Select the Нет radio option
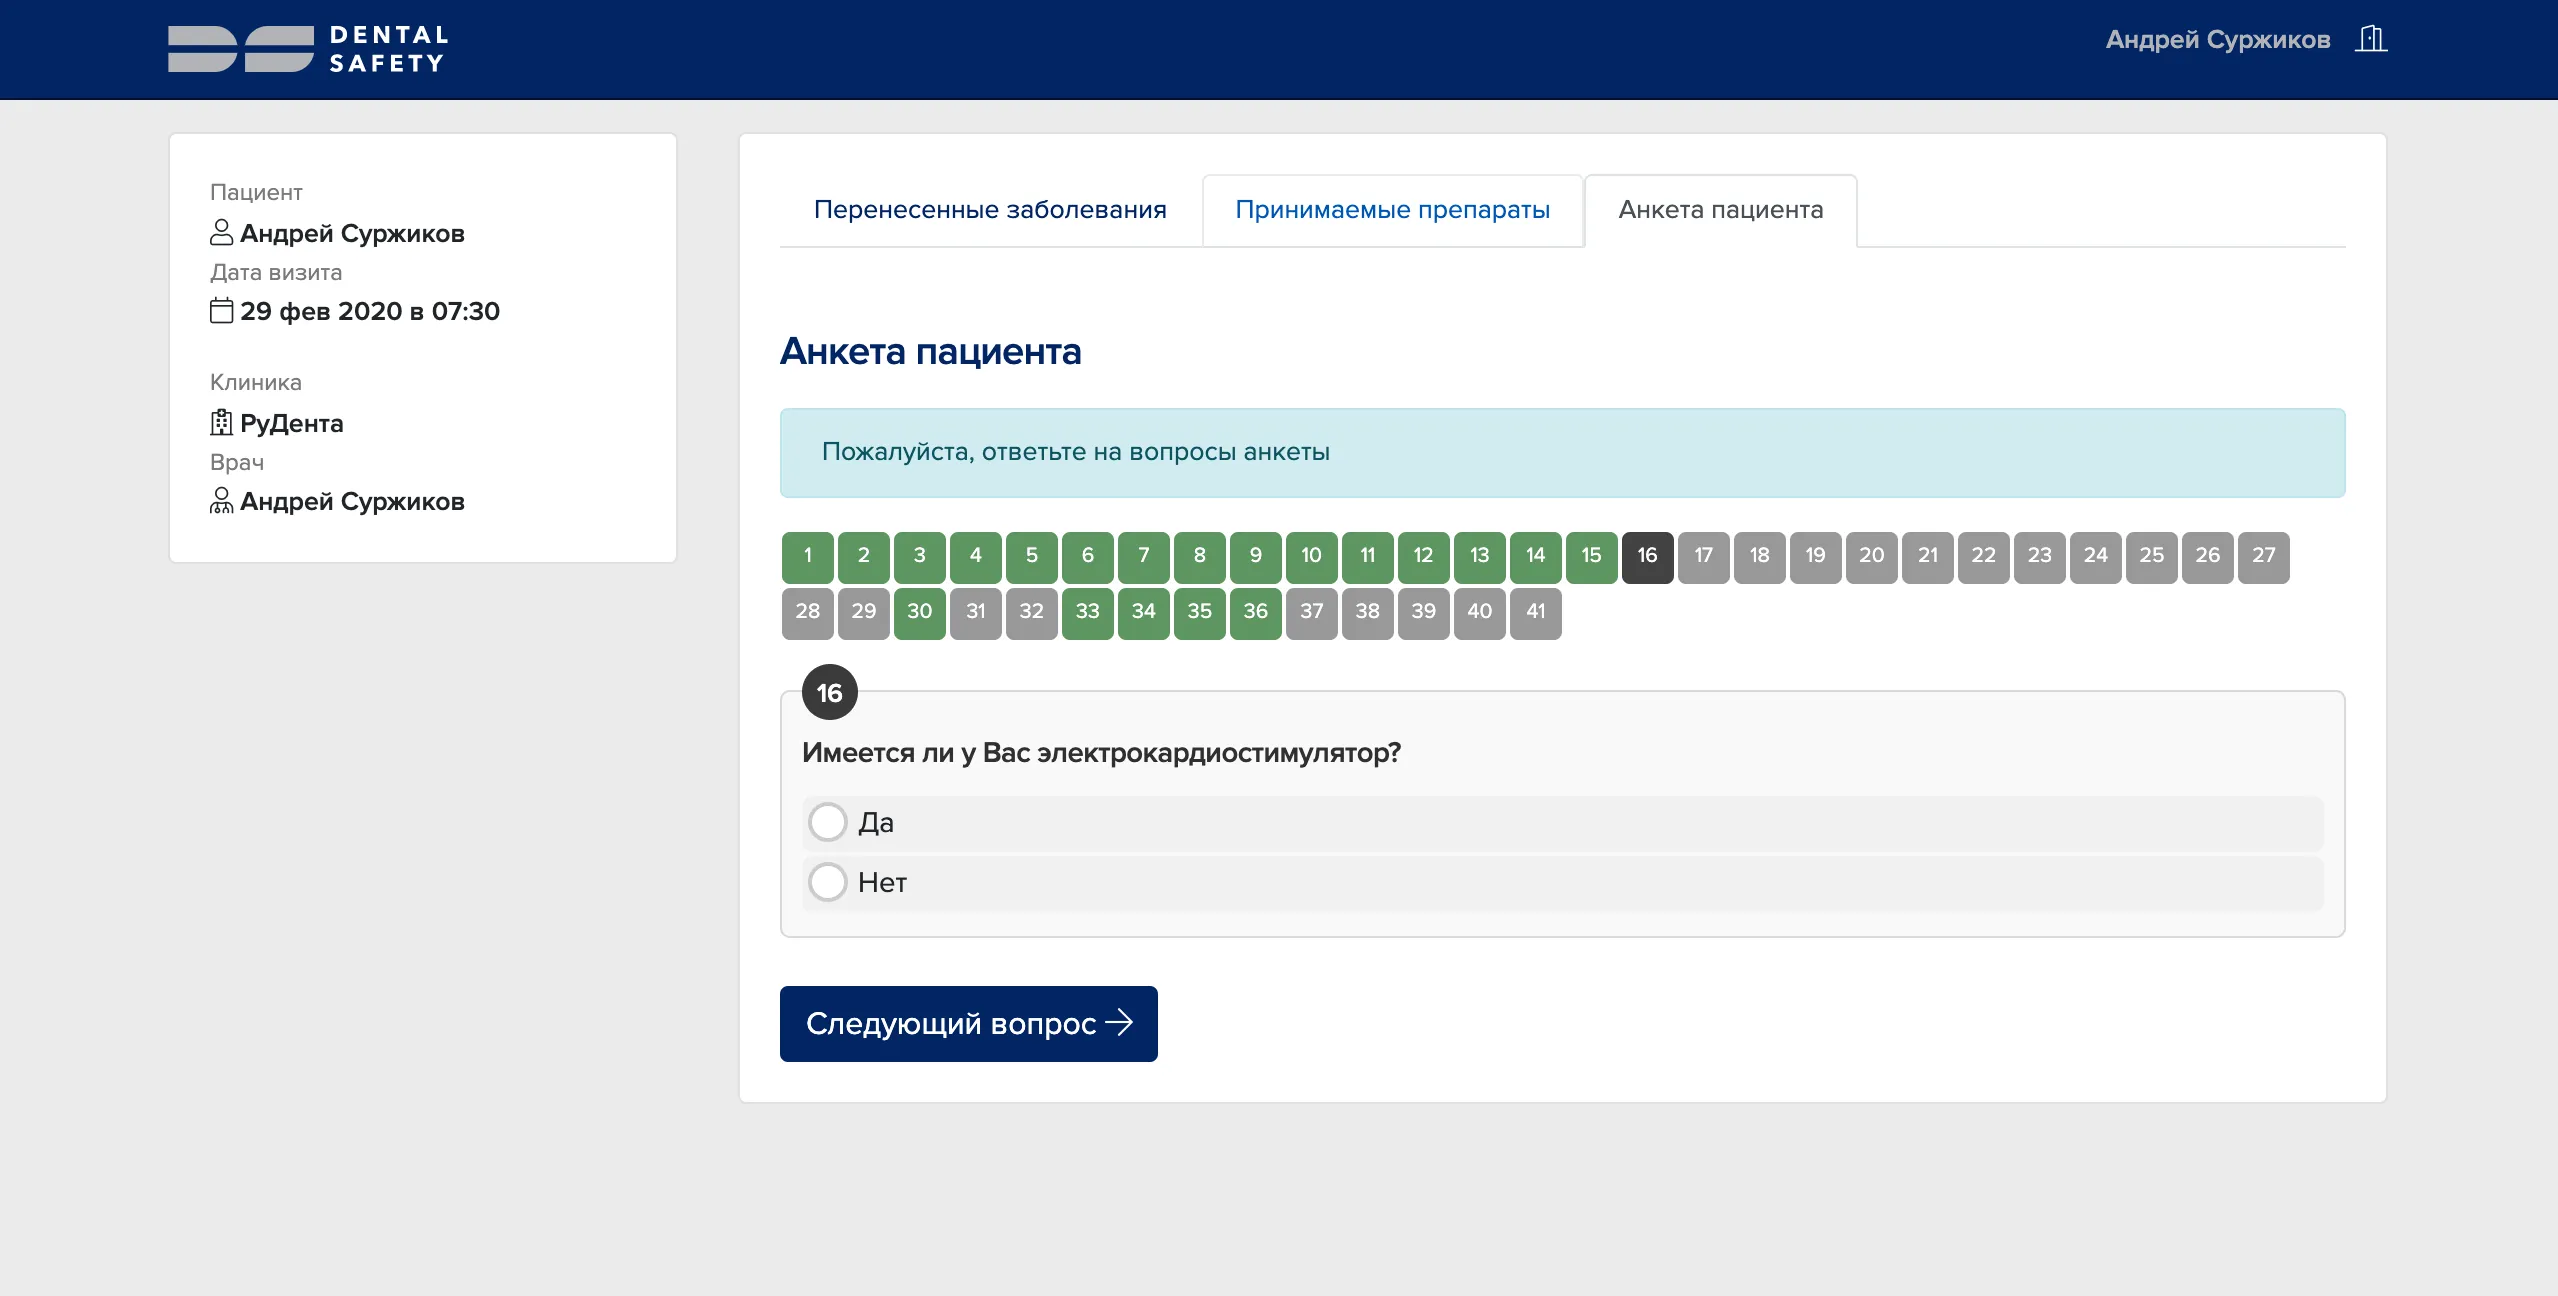Image resolution: width=2558 pixels, height=1296 pixels. click(x=828, y=882)
